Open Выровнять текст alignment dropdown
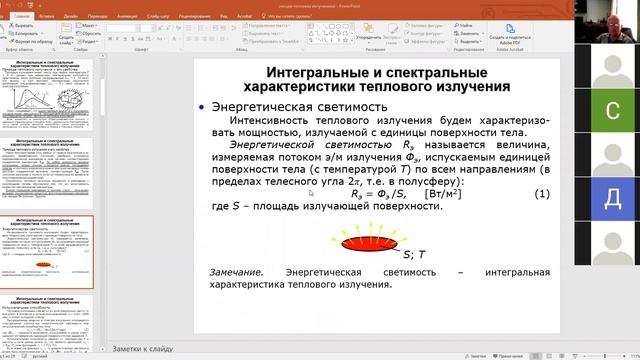 [262, 33]
